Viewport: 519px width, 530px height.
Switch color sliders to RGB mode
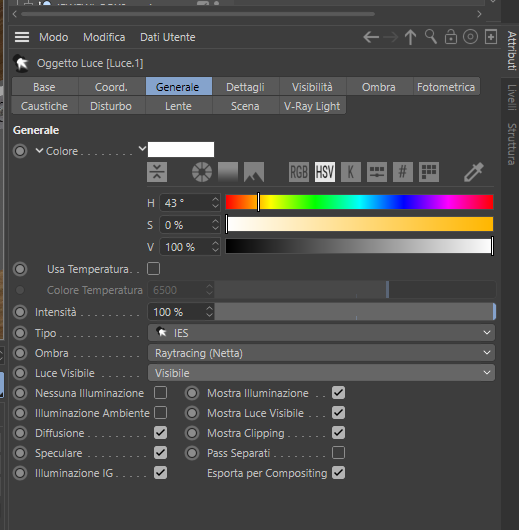[299, 172]
